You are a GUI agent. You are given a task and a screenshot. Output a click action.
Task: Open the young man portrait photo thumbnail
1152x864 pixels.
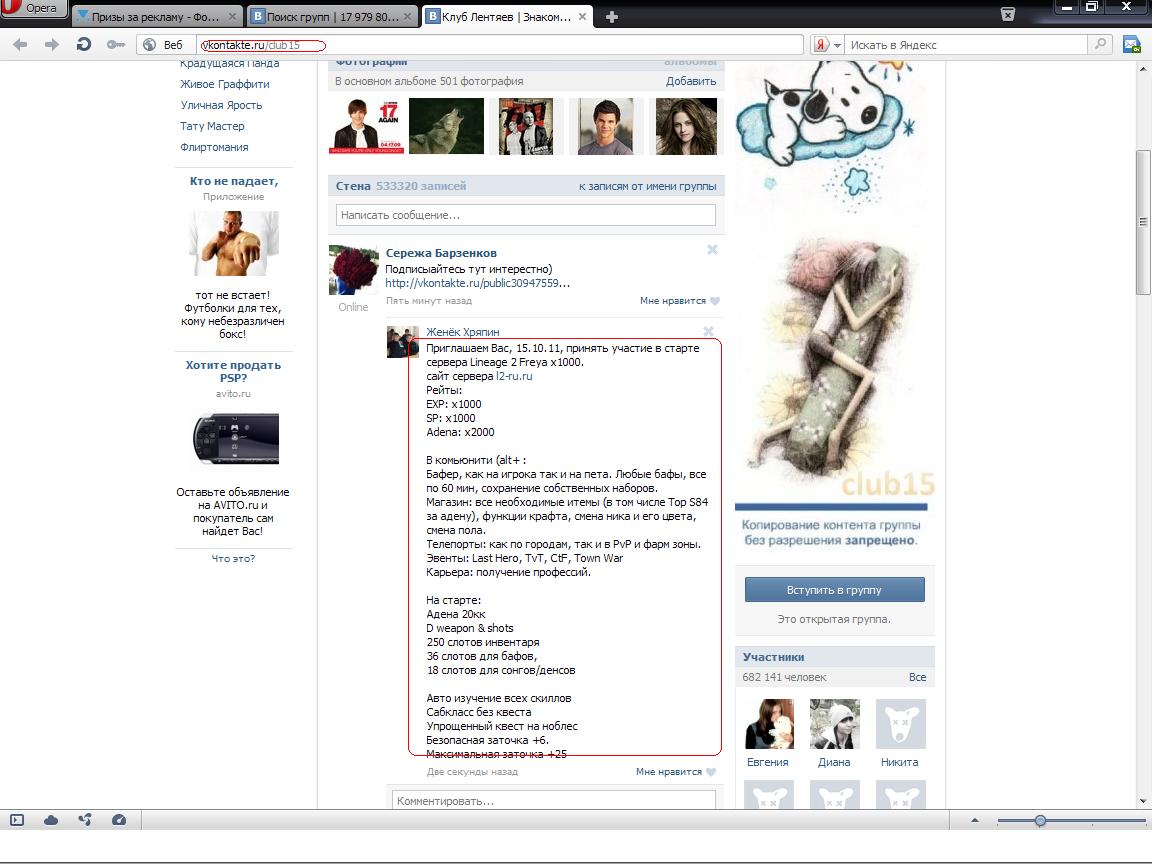click(605, 126)
